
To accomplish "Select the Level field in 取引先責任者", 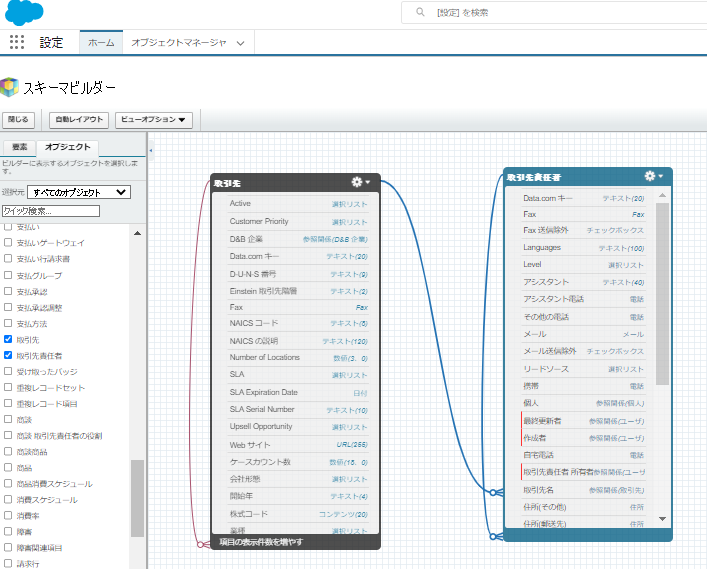I will coord(583,265).
